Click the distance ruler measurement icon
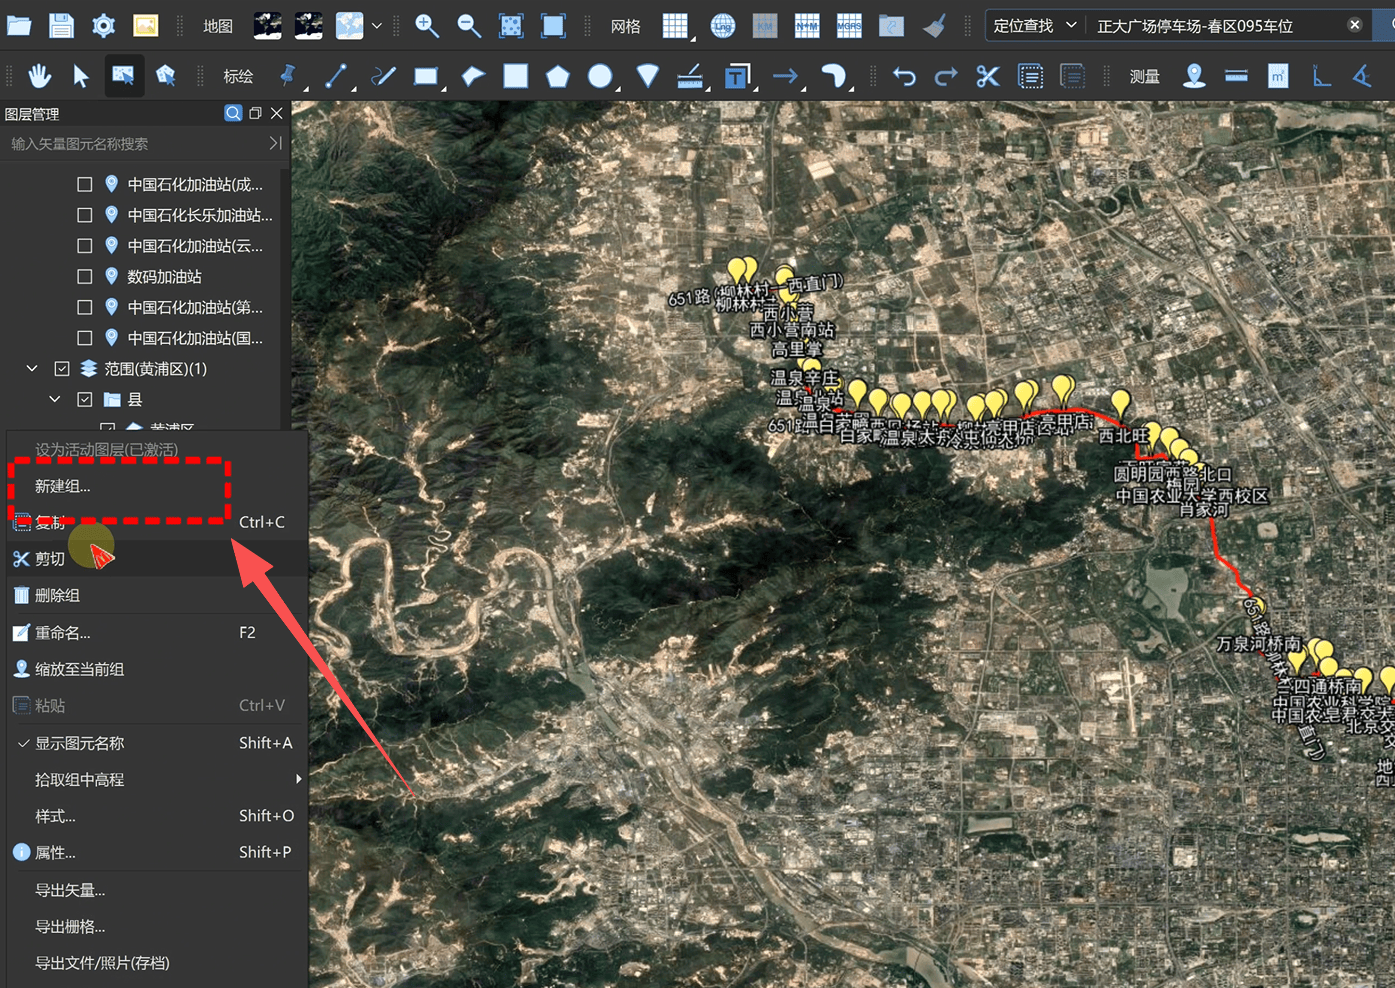The height and width of the screenshot is (988, 1395). click(x=1236, y=76)
